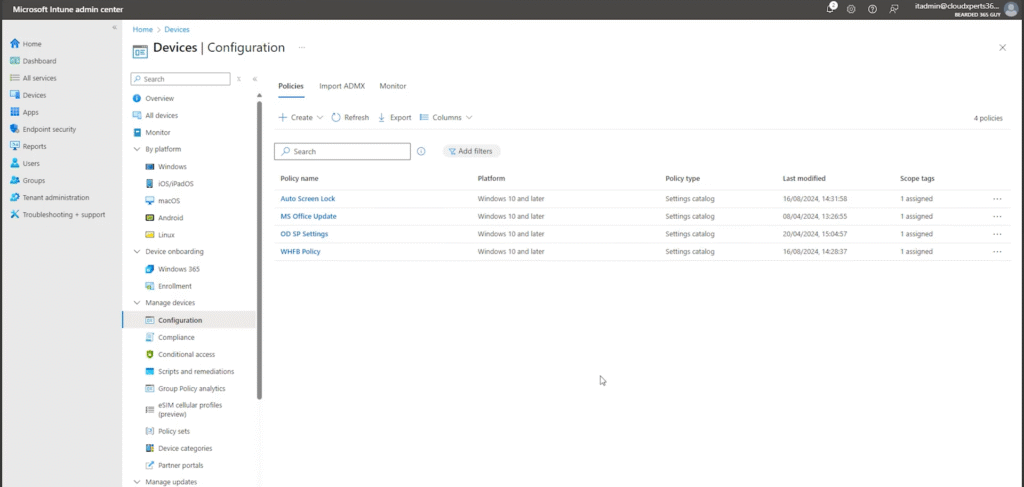Open more options for WHFB Policy
The image size is (1024, 487).
(997, 251)
